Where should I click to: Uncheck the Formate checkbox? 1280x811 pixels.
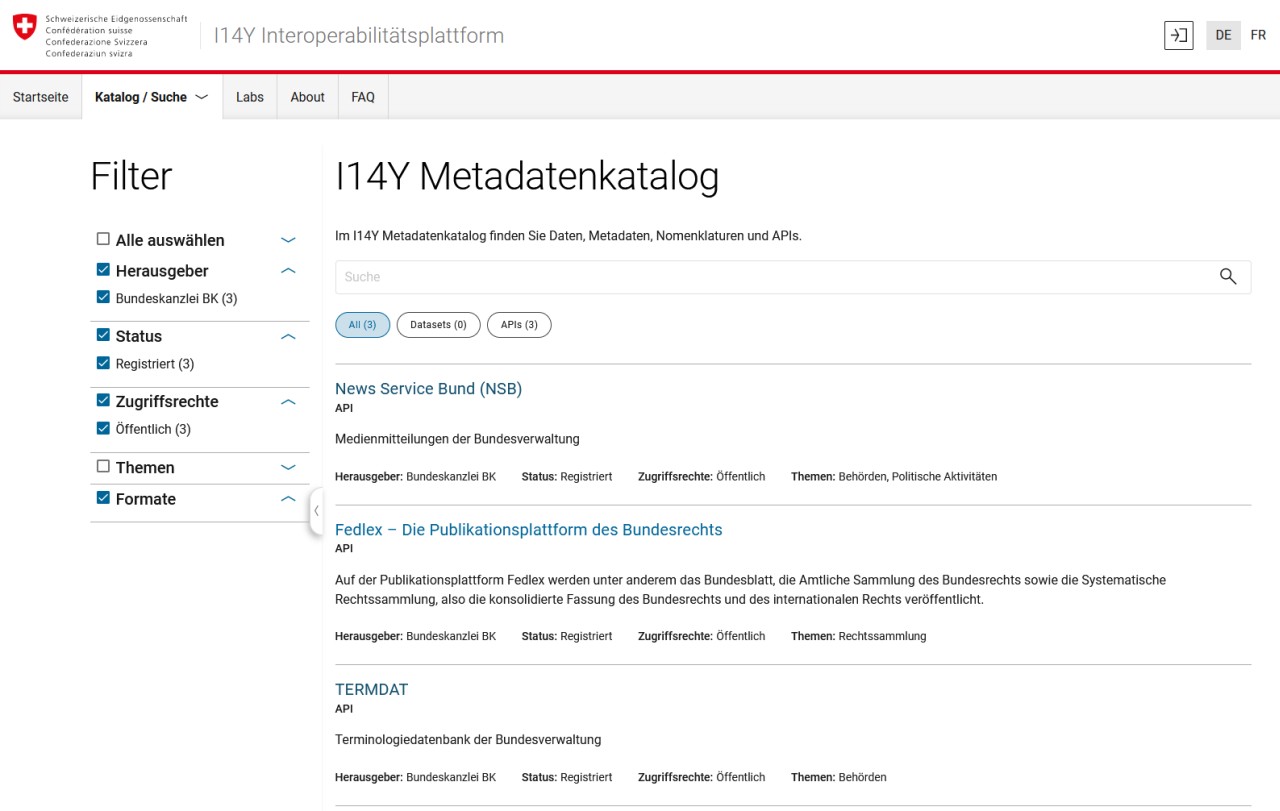pyautogui.click(x=103, y=497)
